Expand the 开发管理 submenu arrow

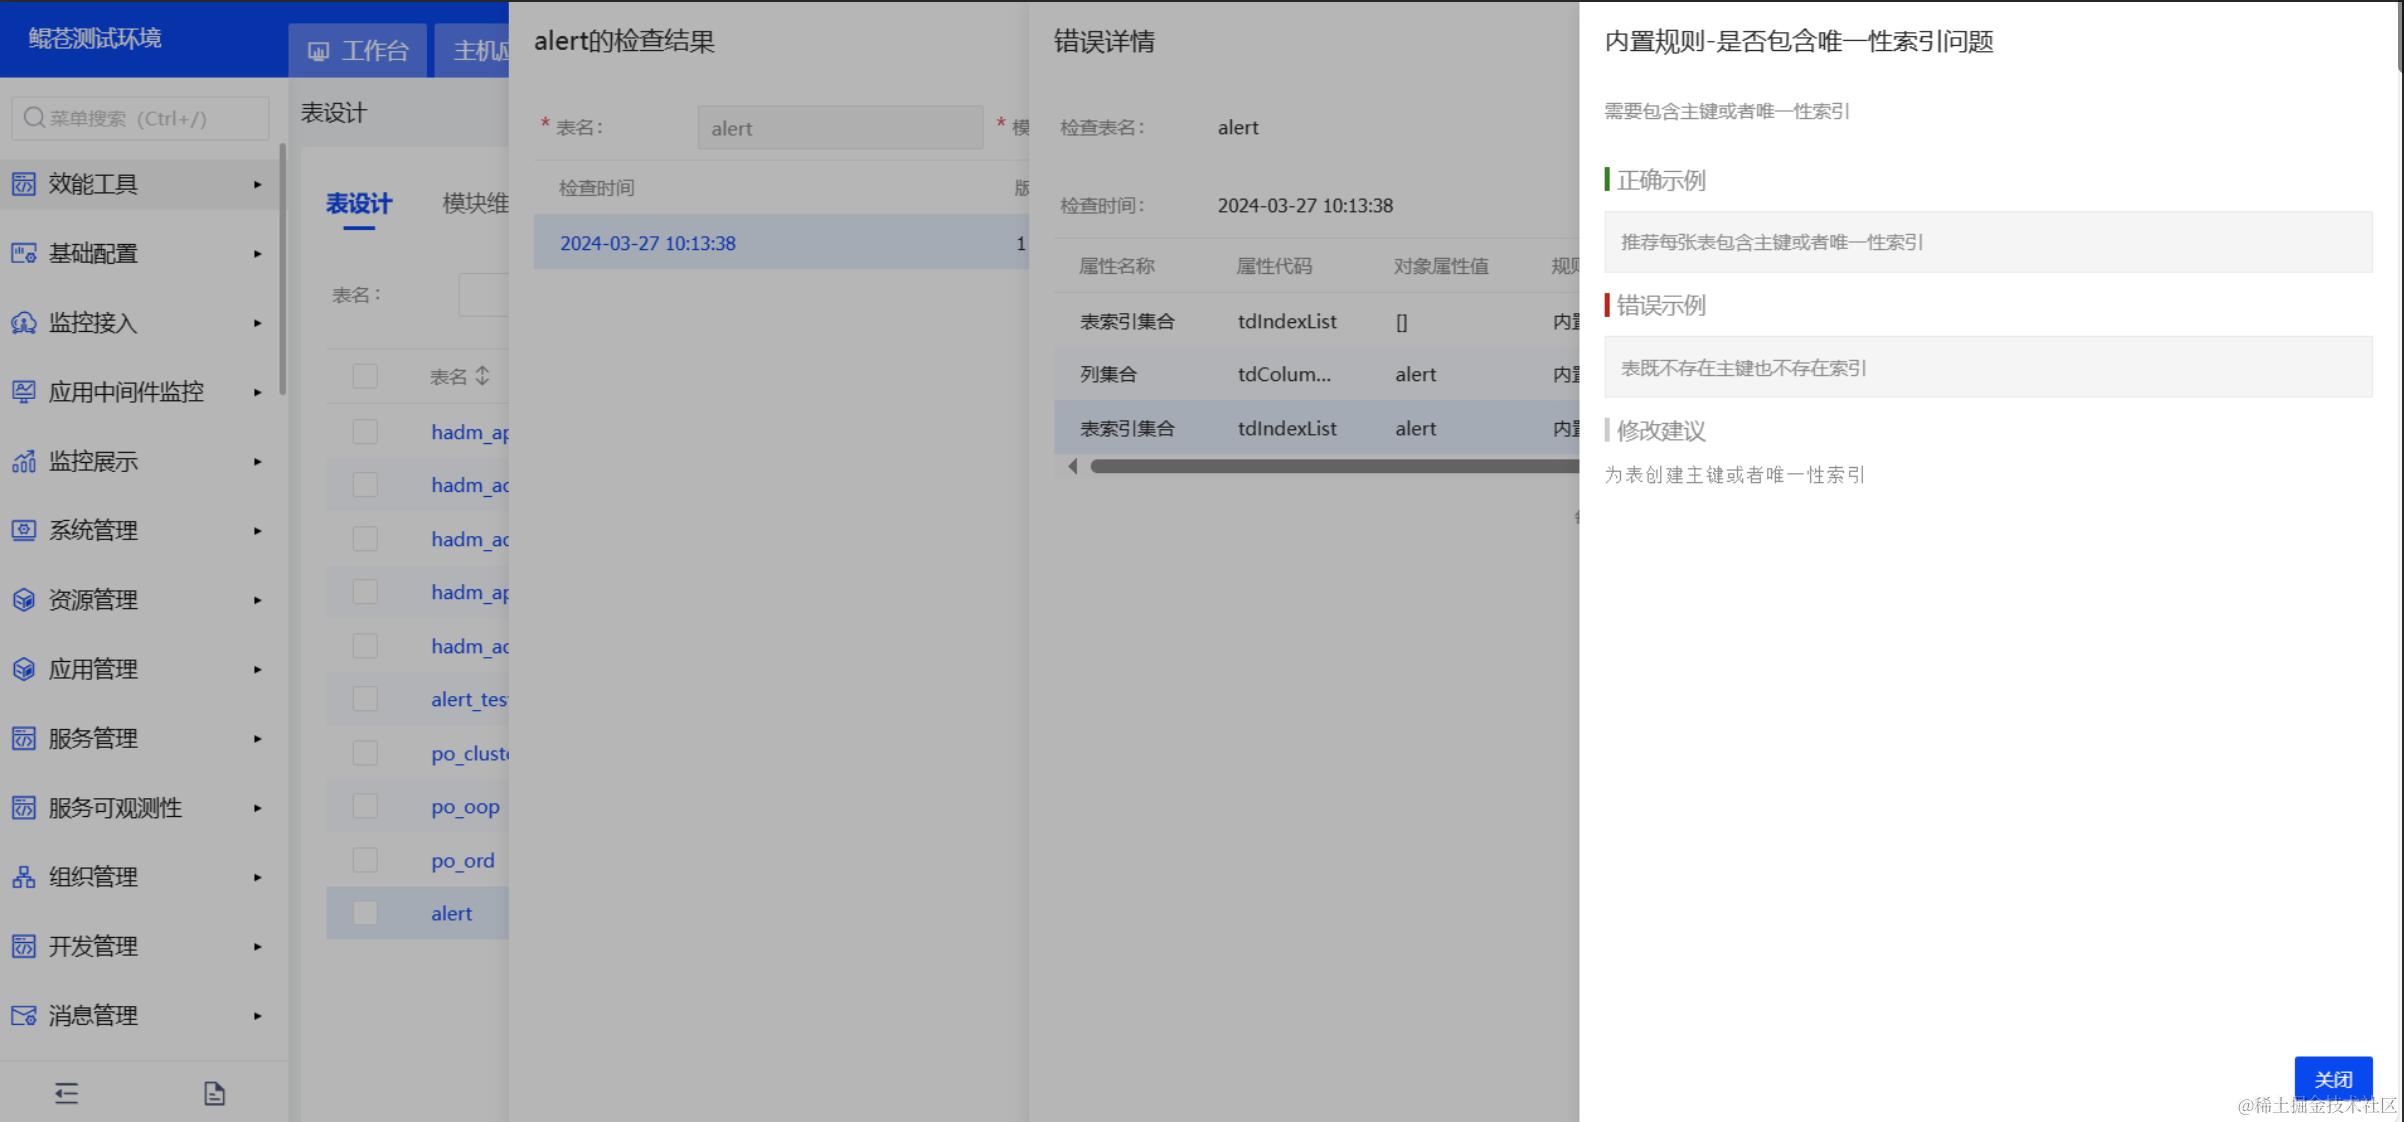[x=257, y=946]
